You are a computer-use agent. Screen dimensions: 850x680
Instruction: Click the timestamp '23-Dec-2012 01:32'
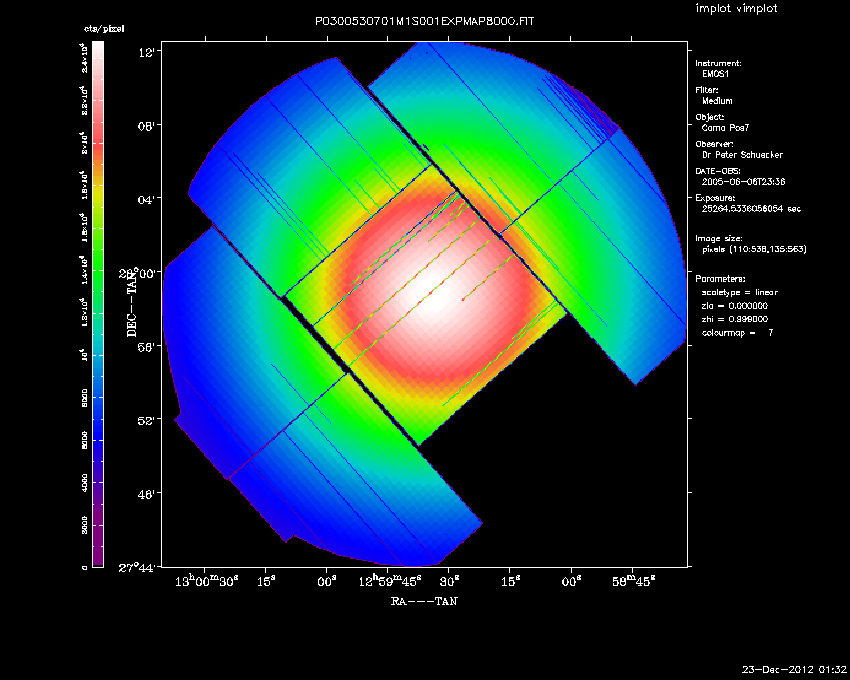point(794,670)
